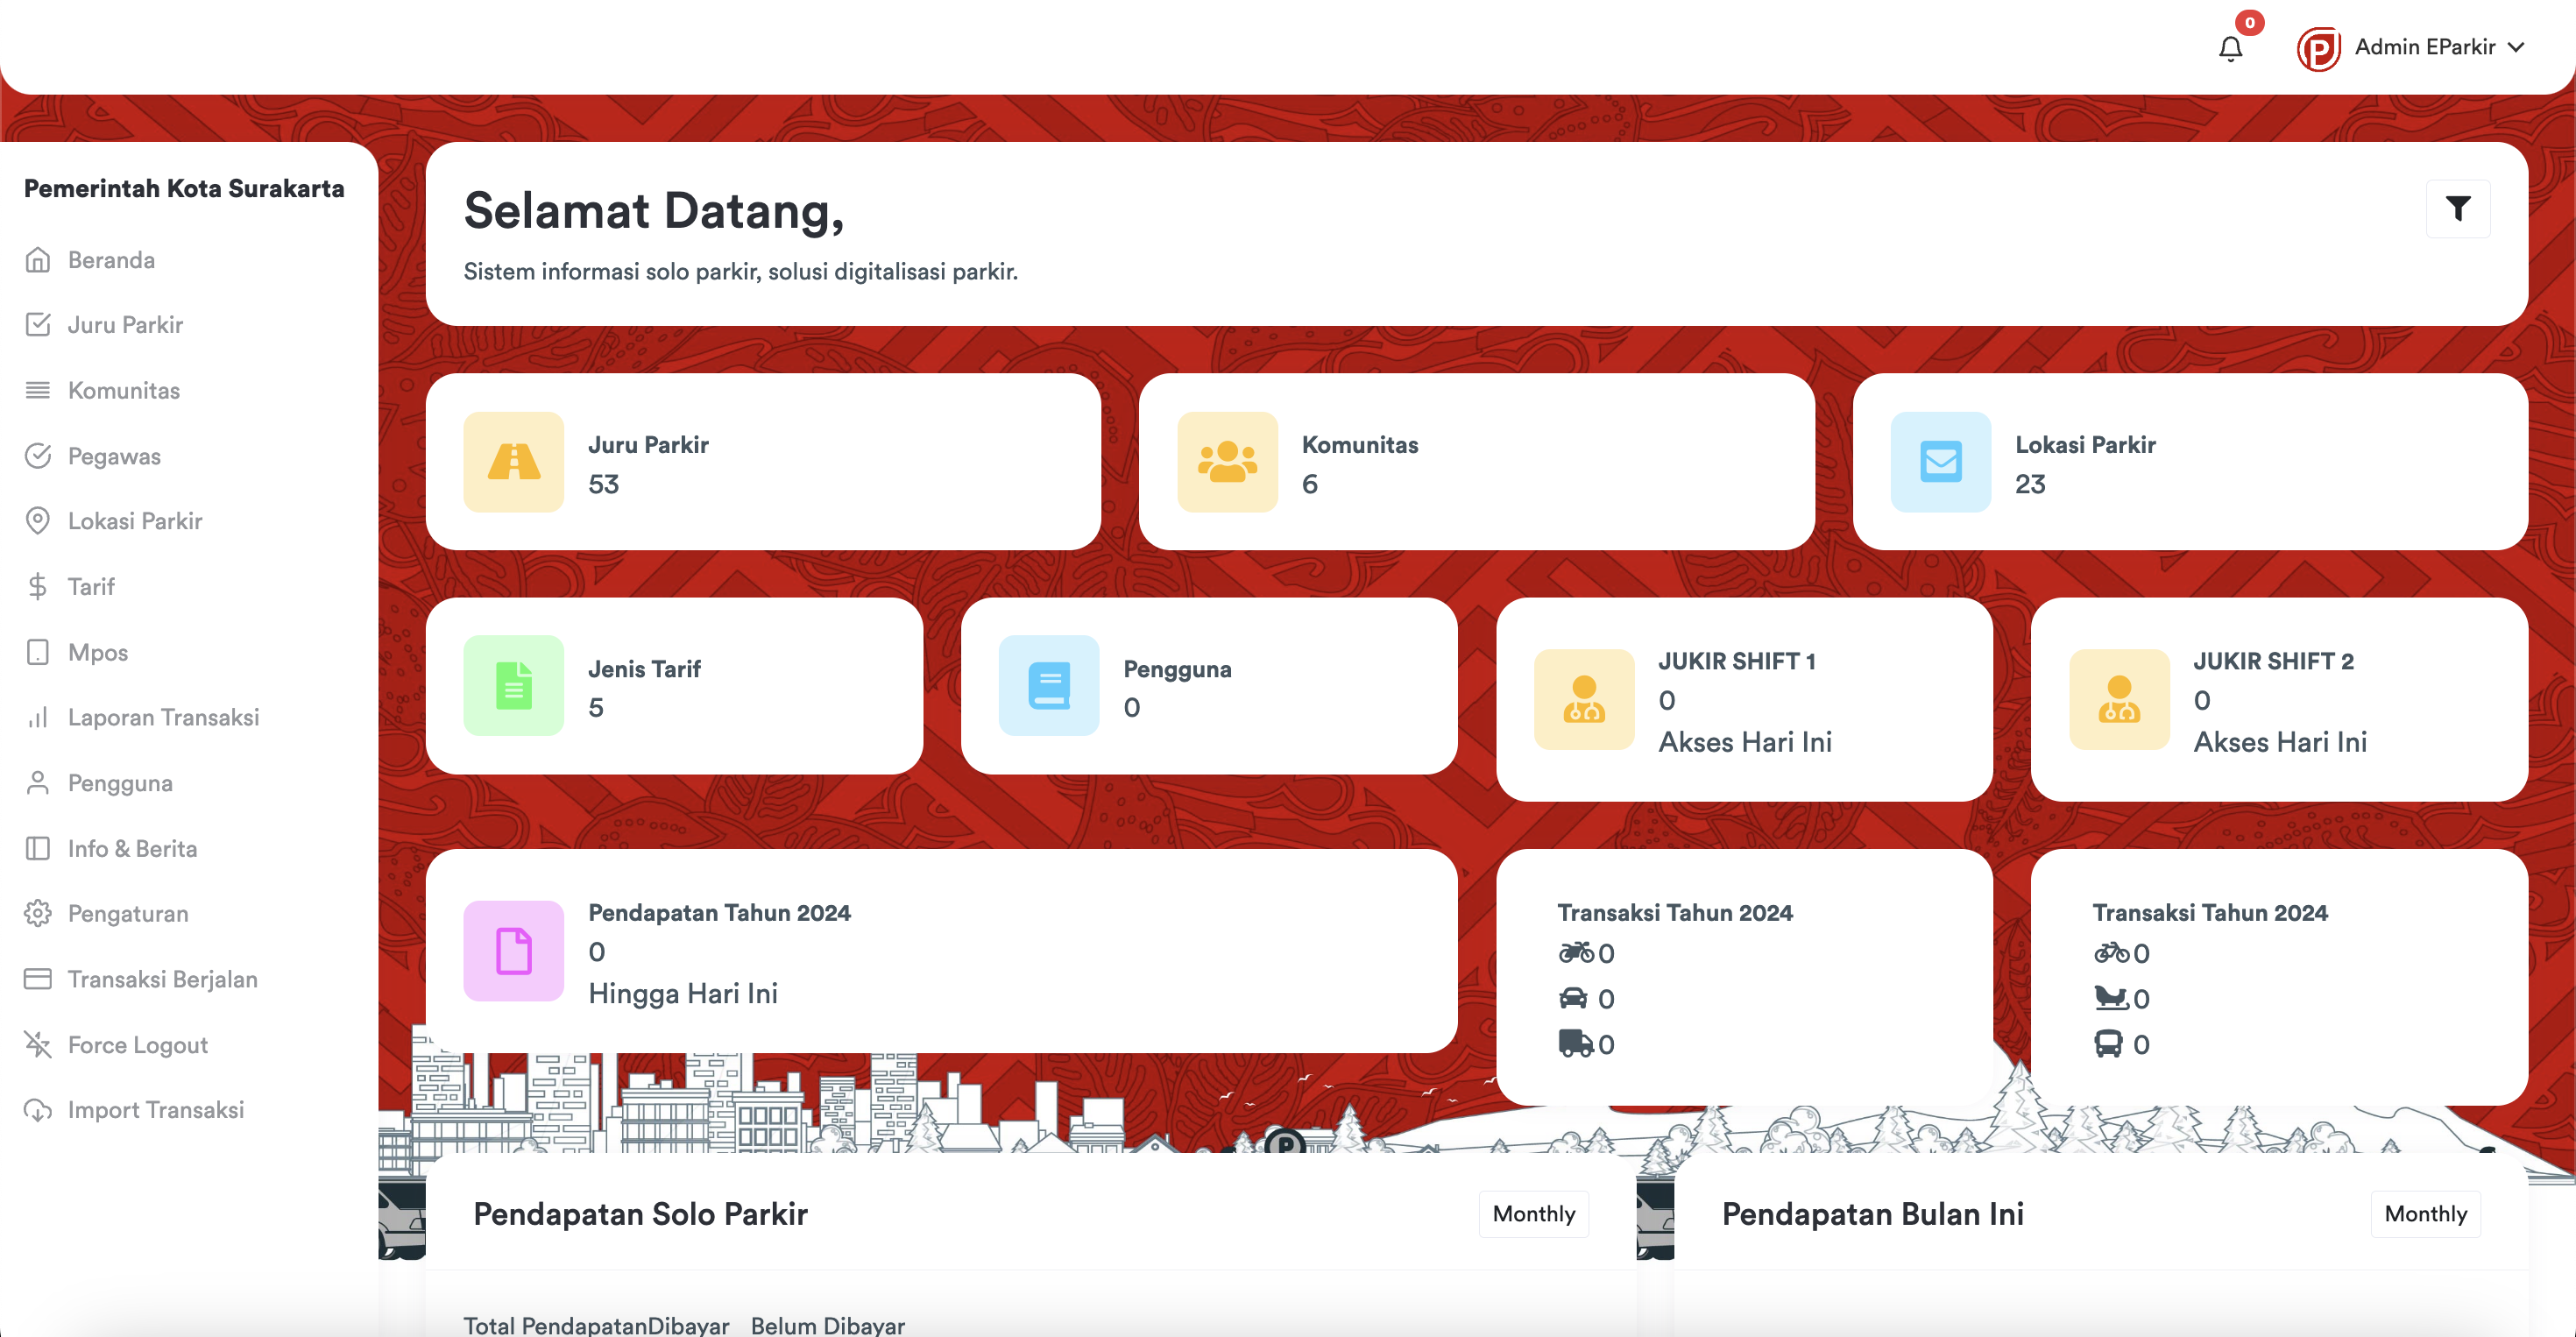
Task: Click the Import Transaksi download icon
Action: point(38,1109)
